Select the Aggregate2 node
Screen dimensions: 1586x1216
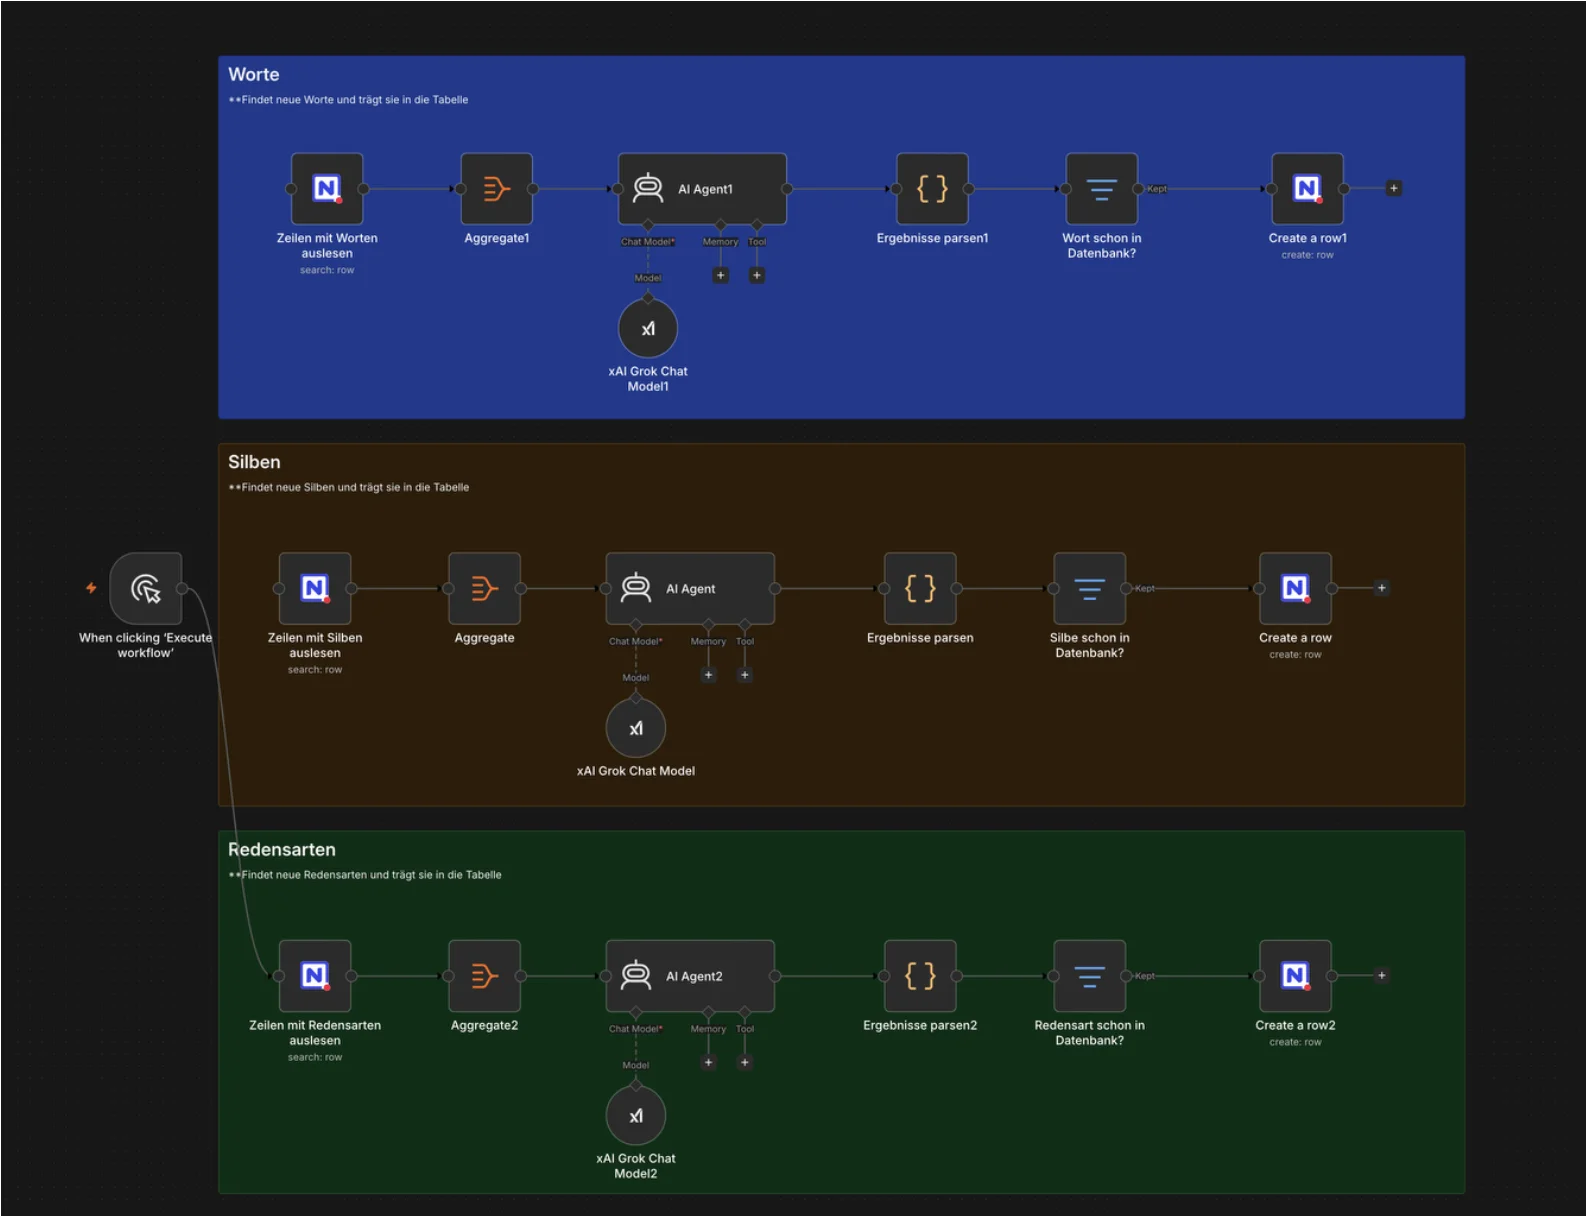pyautogui.click(x=485, y=975)
